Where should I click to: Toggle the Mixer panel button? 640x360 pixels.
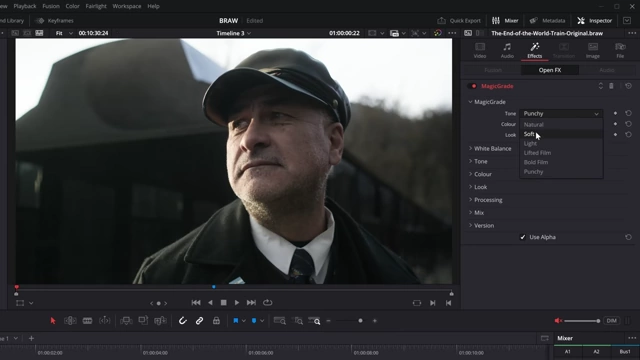(x=505, y=20)
